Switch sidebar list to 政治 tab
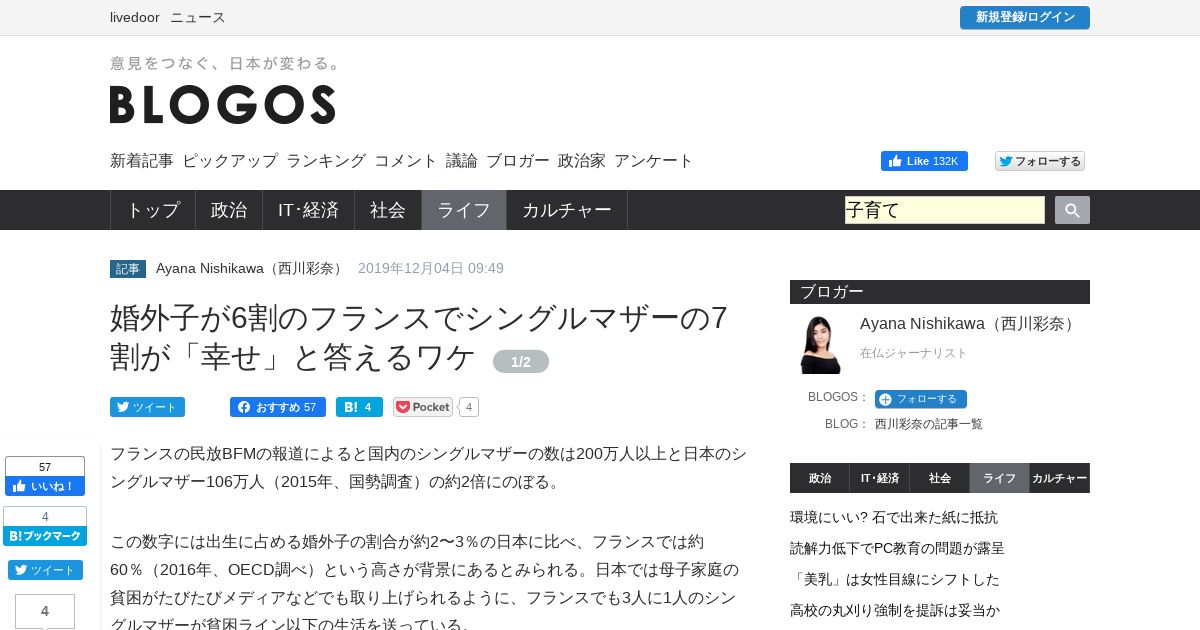This screenshot has height=630, width=1200. point(820,478)
